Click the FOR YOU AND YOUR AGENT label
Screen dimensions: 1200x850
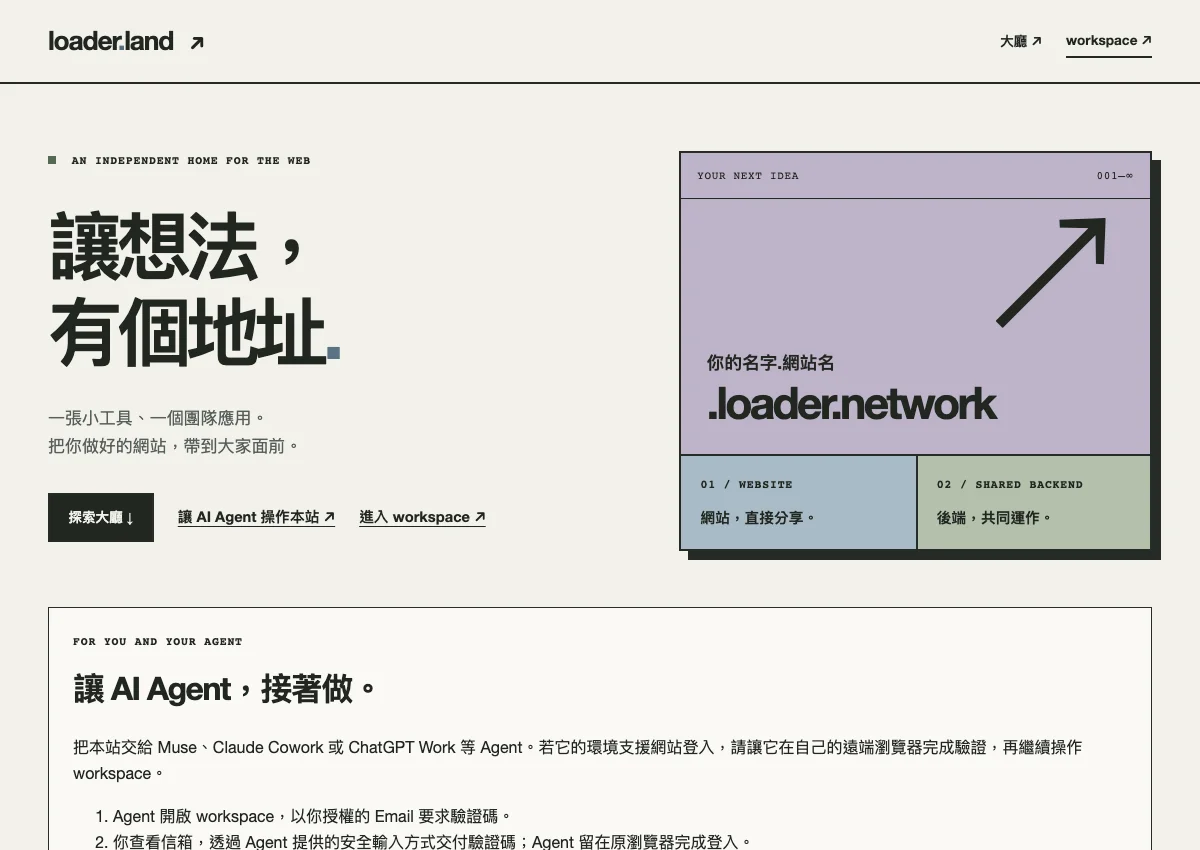point(158,642)
